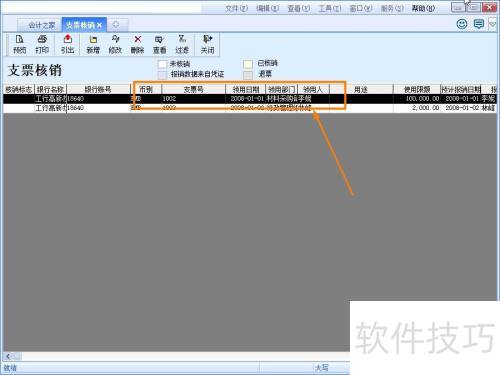The width and height of the screenshot is (500, 375).
Task: Click the 关闭 close toolbar icon
Action: point(207,44)
